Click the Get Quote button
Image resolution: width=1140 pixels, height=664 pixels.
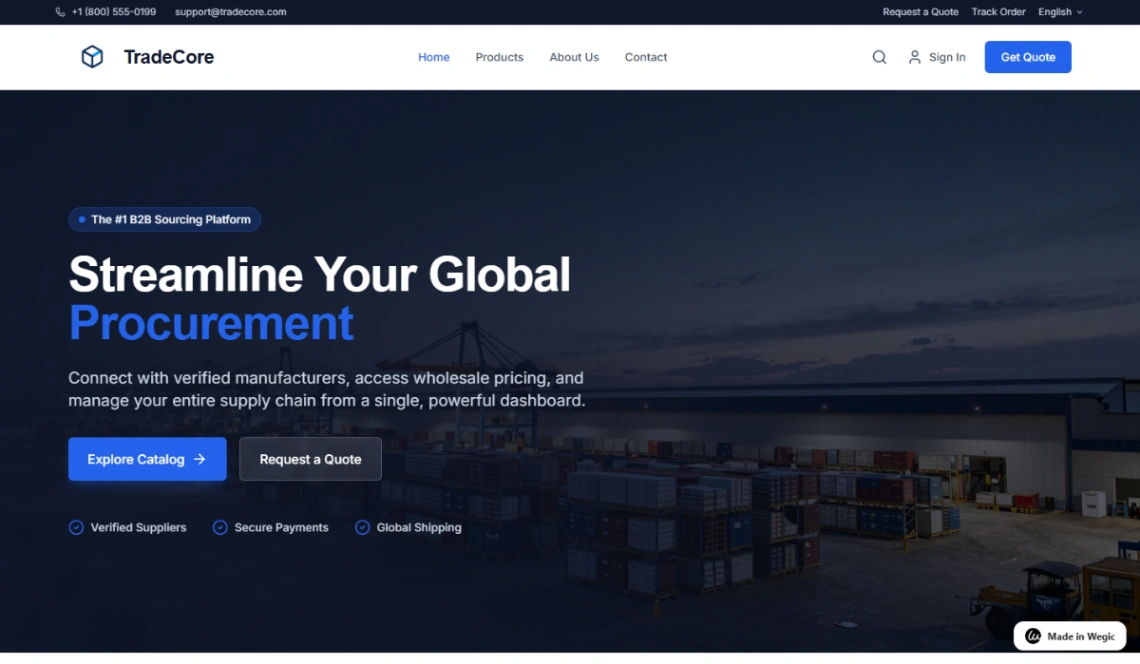pyautogui.click(x=1027, y=57)
